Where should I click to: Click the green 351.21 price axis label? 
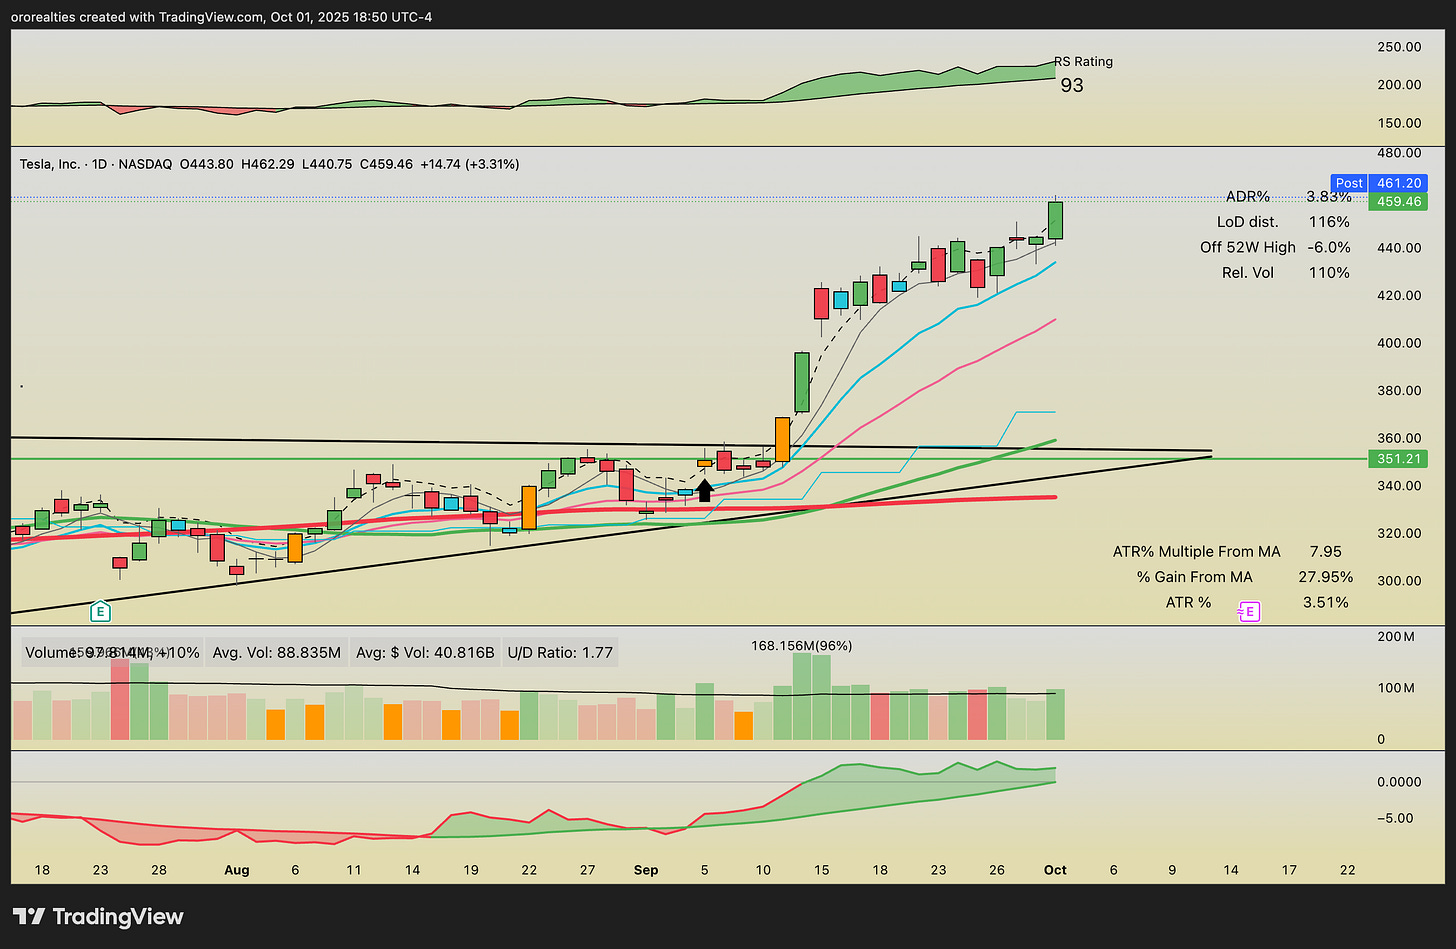pyautogui.click(x=1399, y=459)
